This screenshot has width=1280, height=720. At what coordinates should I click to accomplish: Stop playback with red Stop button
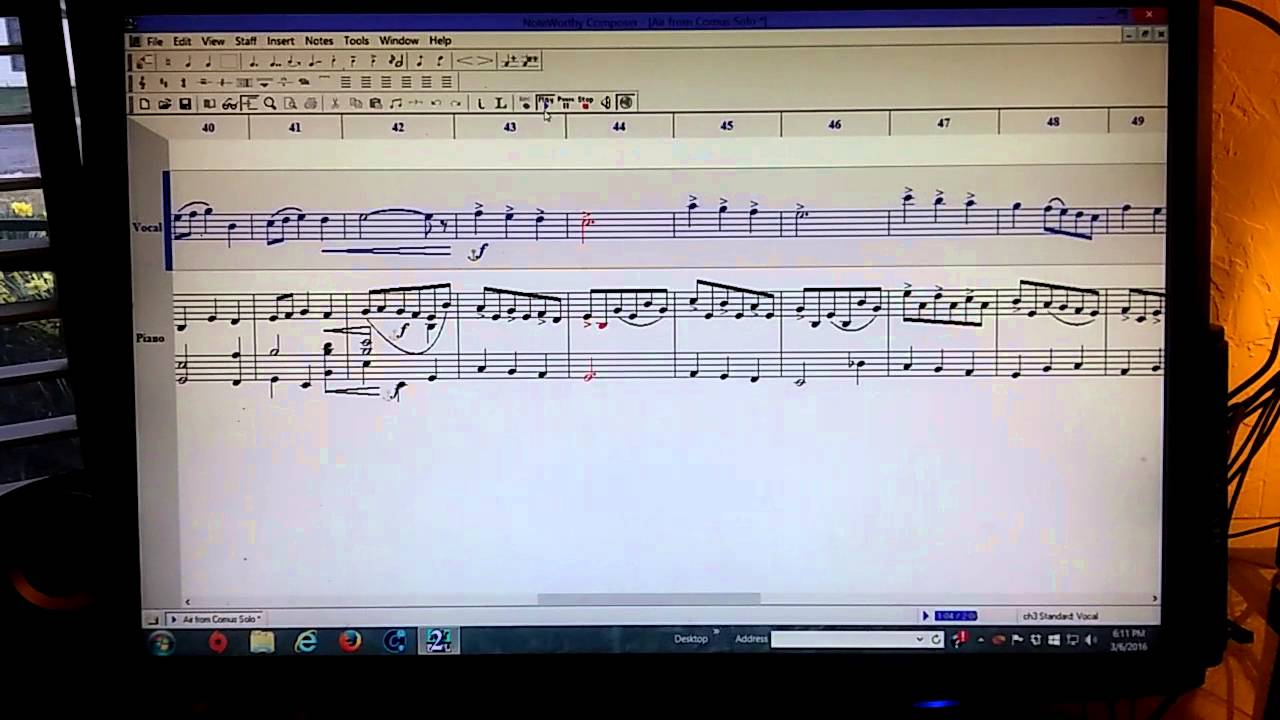[585, 103]
